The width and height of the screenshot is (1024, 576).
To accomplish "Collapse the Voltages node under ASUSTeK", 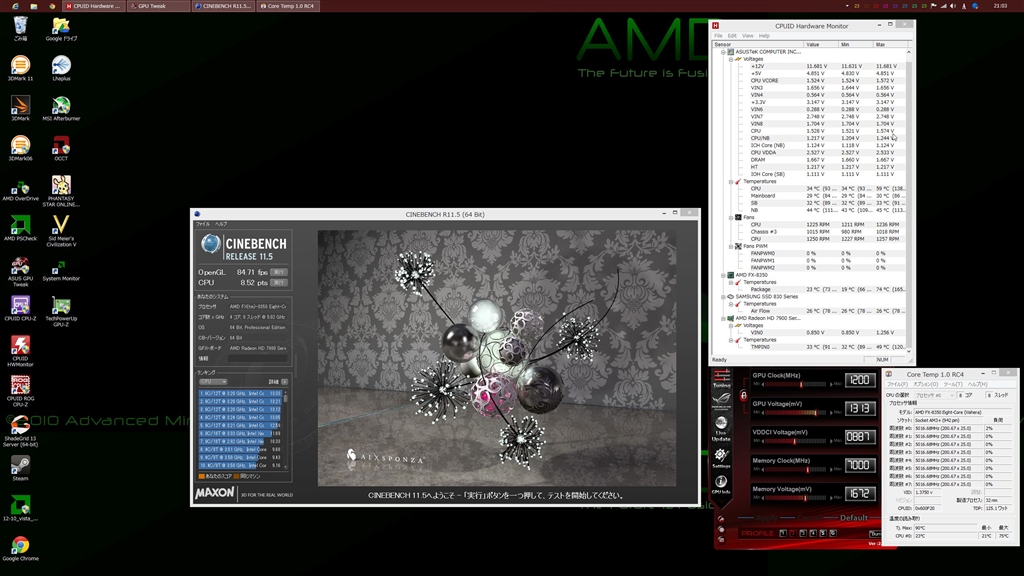I will (731, 59).
